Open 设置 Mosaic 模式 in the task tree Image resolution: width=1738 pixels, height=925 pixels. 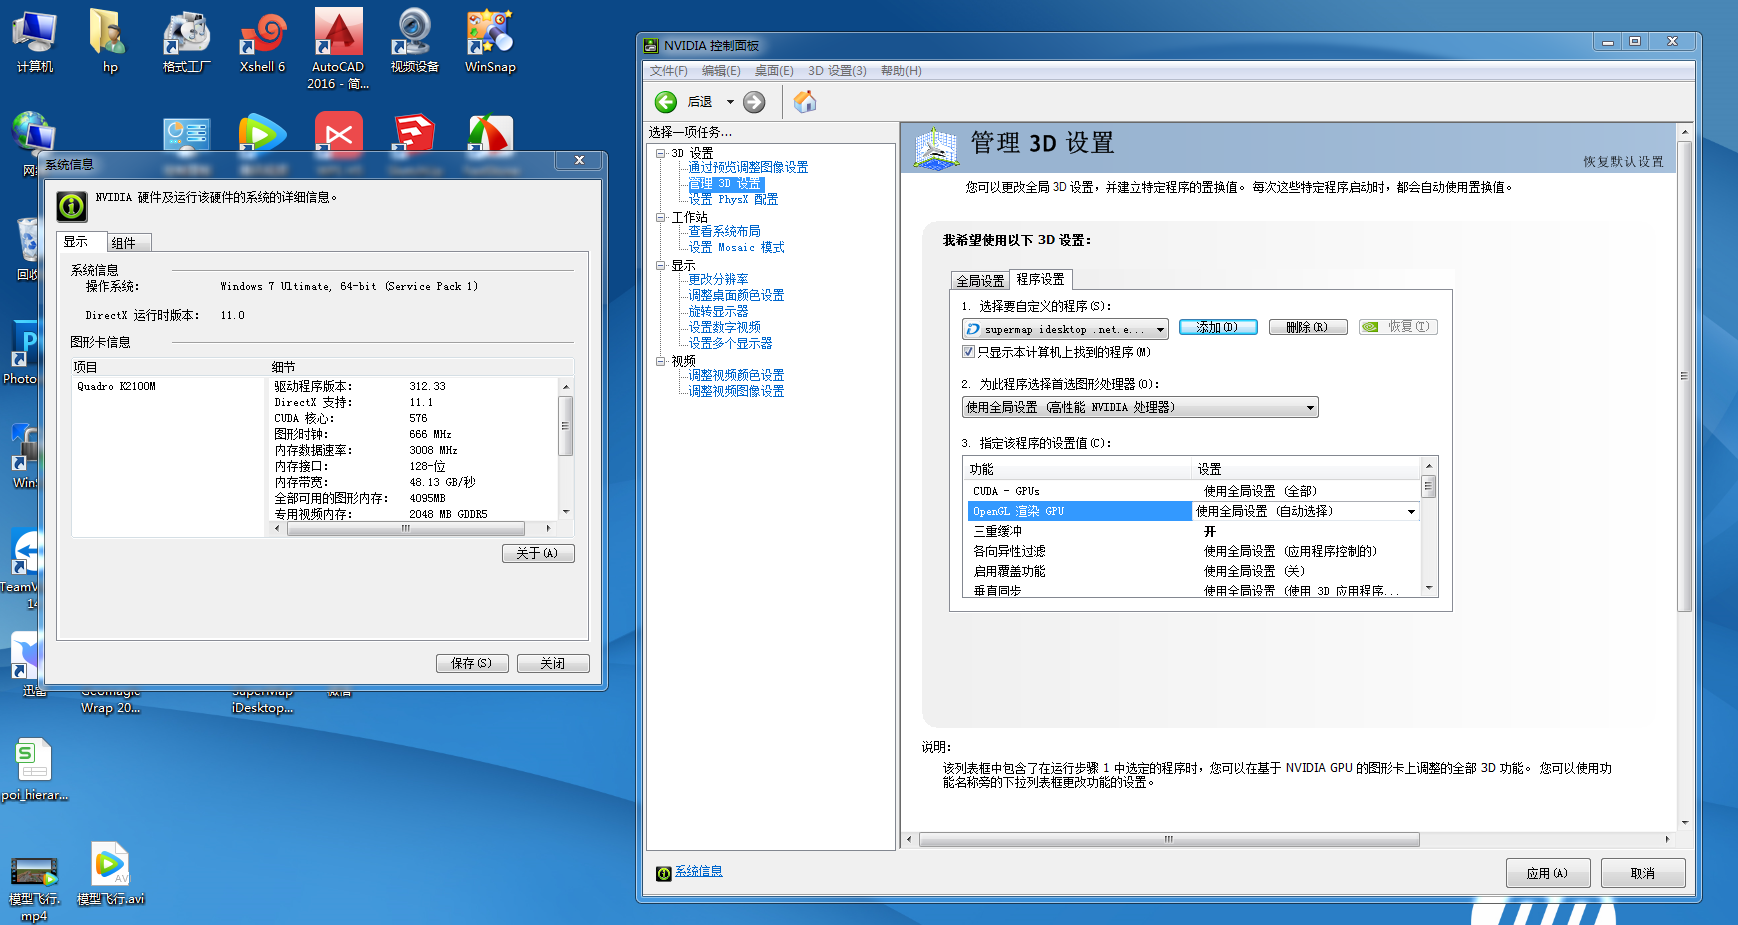736,248
